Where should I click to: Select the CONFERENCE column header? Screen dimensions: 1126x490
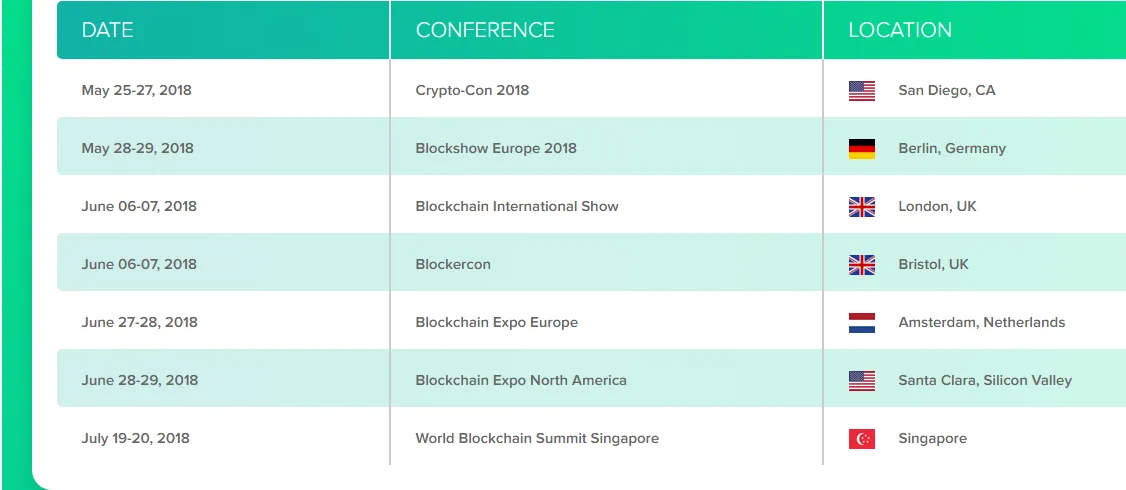pos(485,30)
